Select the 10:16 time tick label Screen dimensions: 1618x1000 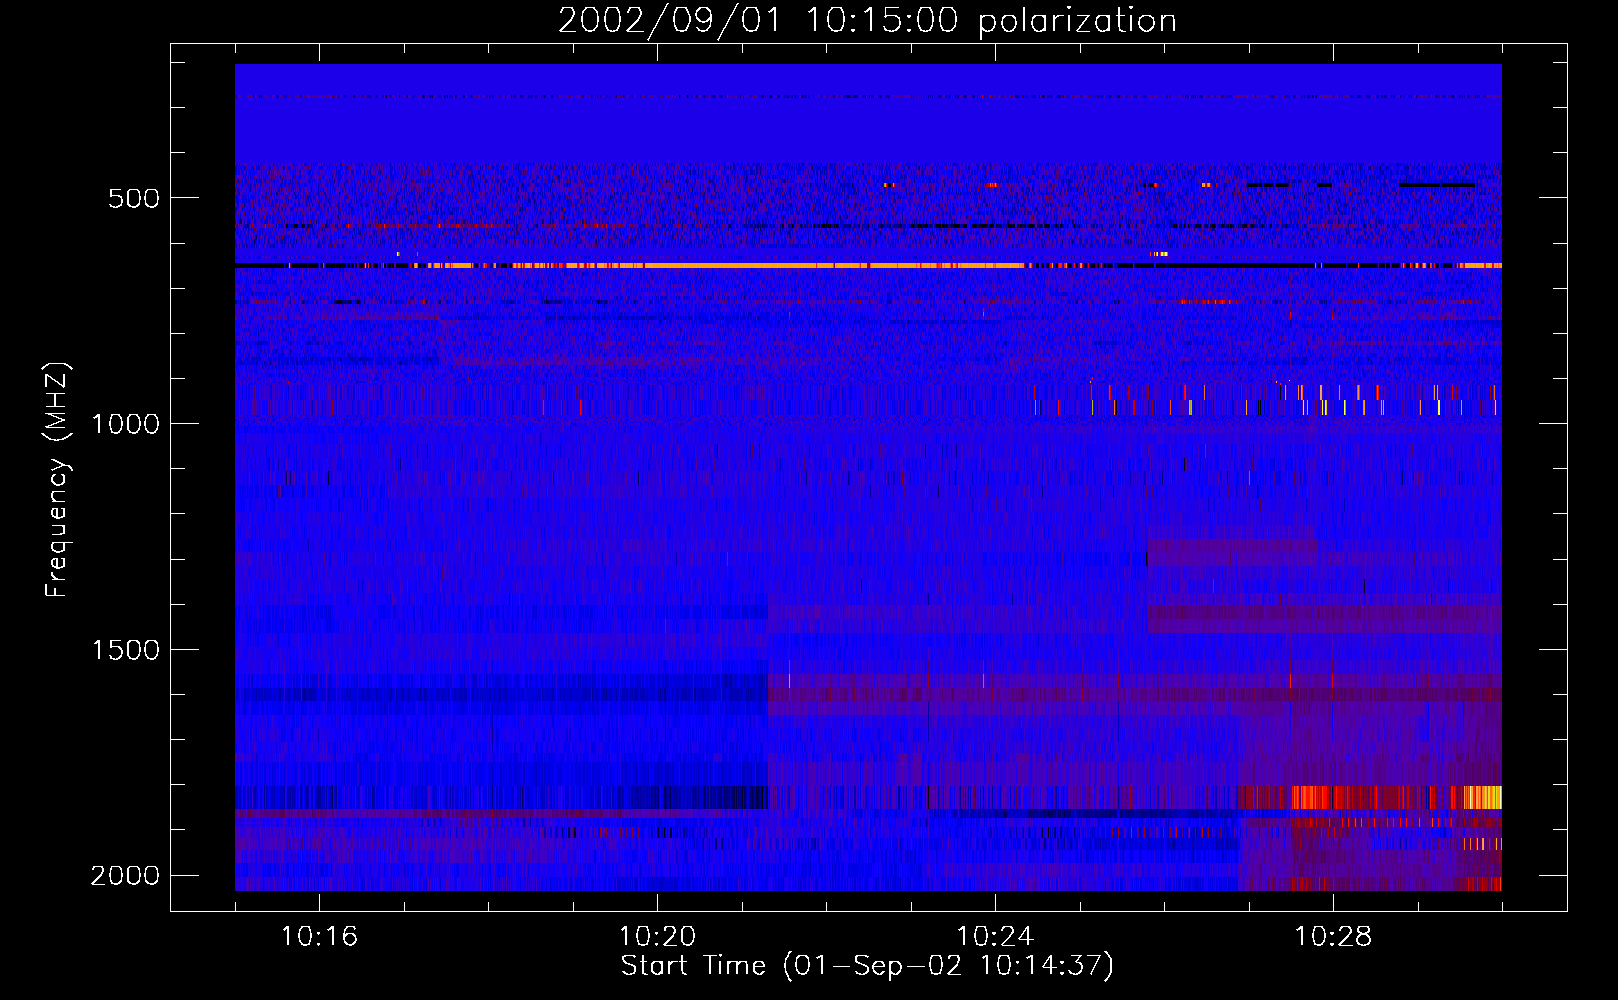point(319,937)
